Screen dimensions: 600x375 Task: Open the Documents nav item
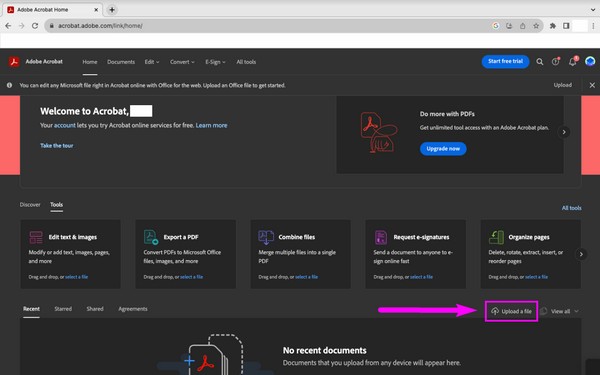coord(121,62)
